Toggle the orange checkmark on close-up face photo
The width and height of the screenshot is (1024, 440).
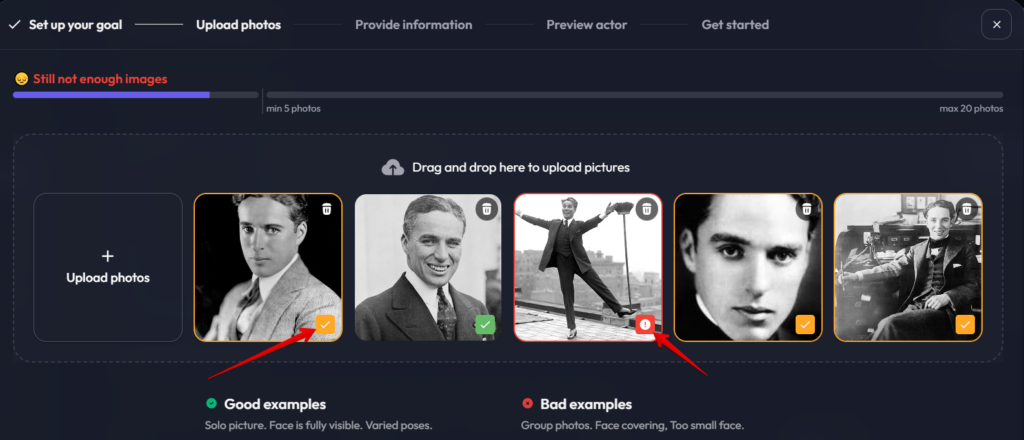click(805, 324)
